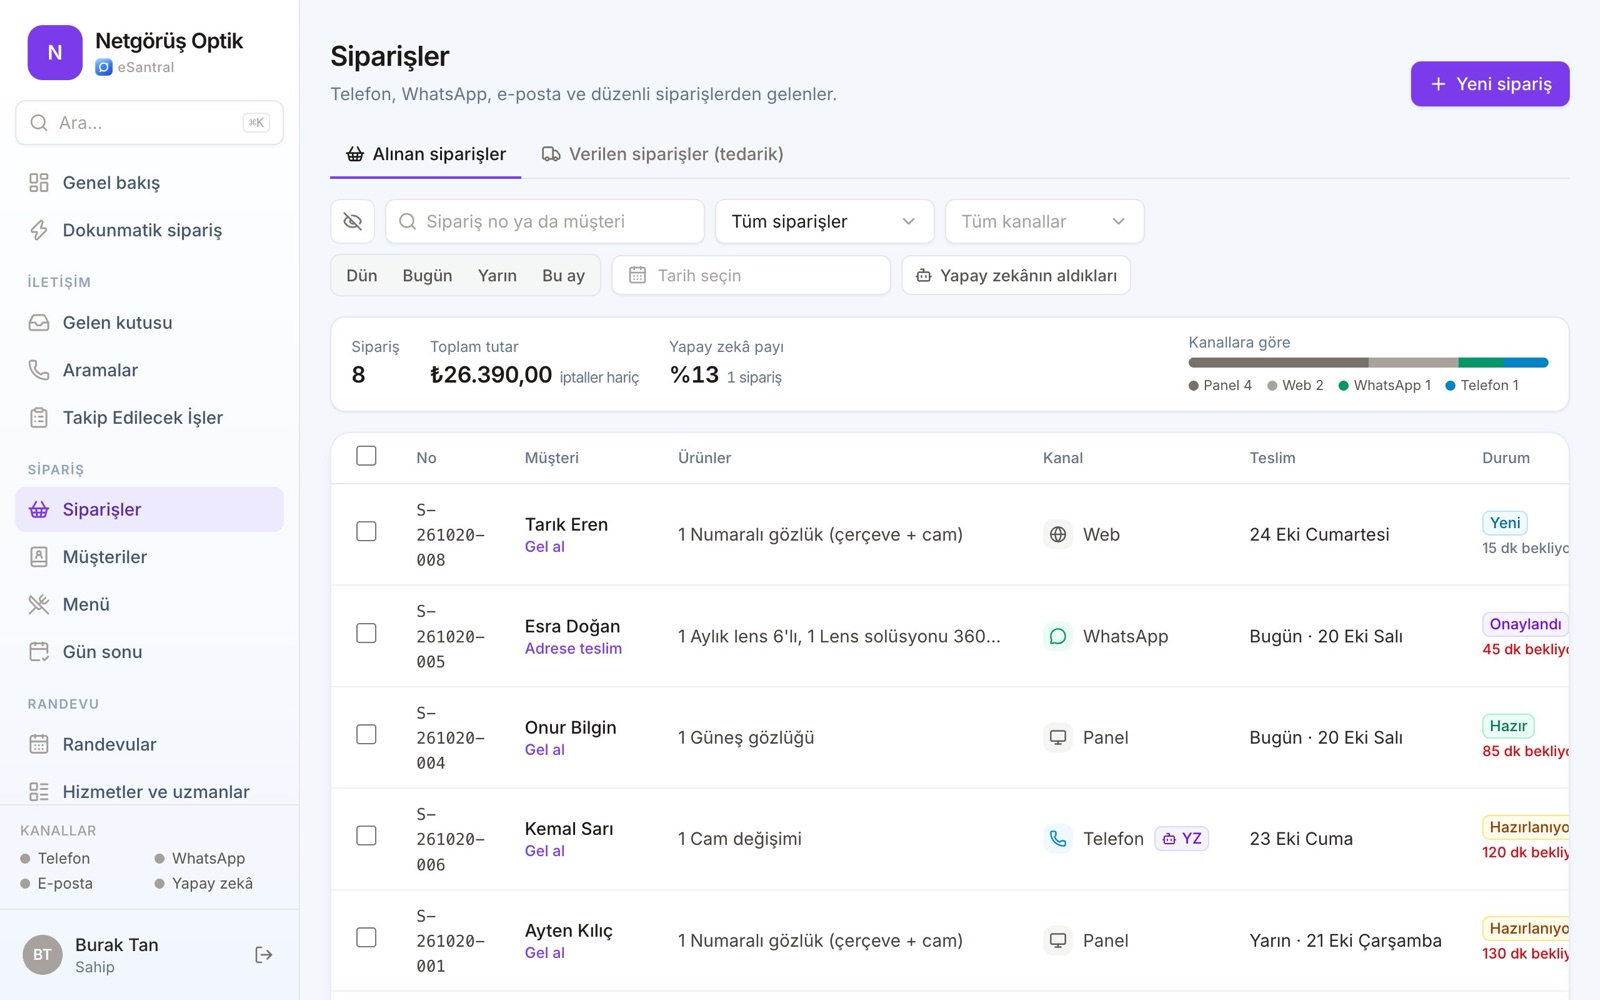Screen dimensions: 1600x1000
Task: Select all orders with header checkbox
Action: click(x=366, y=456)
